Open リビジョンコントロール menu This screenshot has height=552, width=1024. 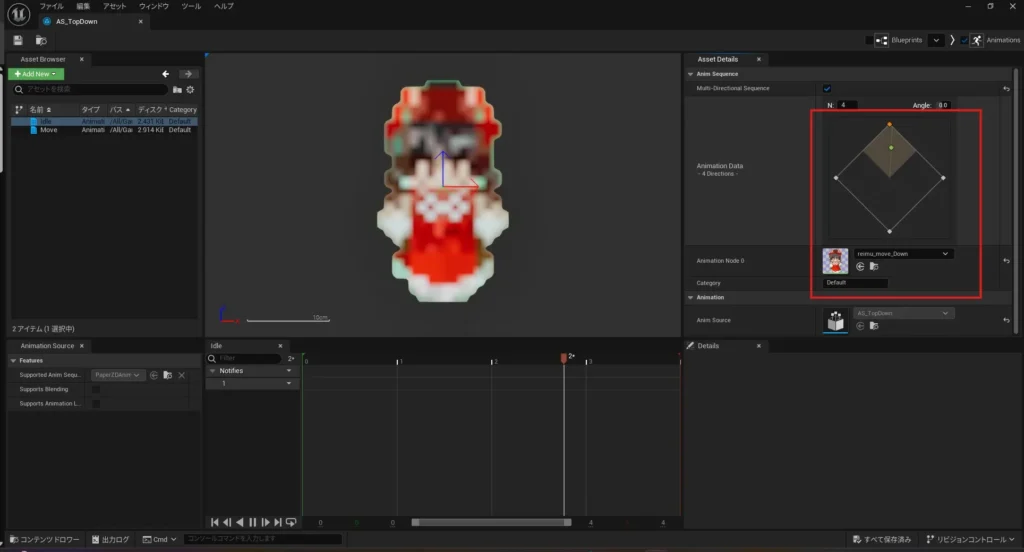tap(970, 540)
